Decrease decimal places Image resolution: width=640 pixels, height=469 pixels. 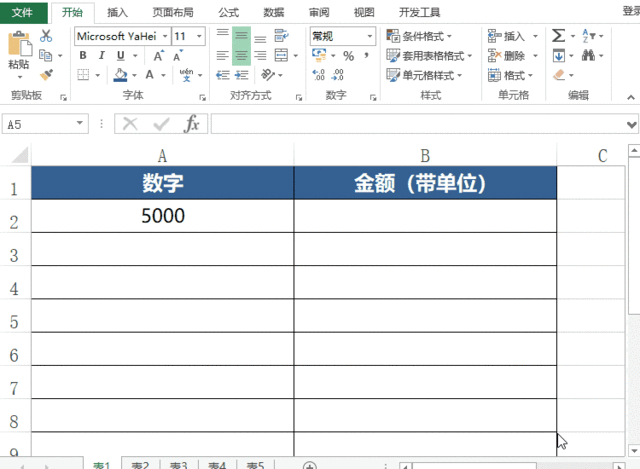point(338,75)
